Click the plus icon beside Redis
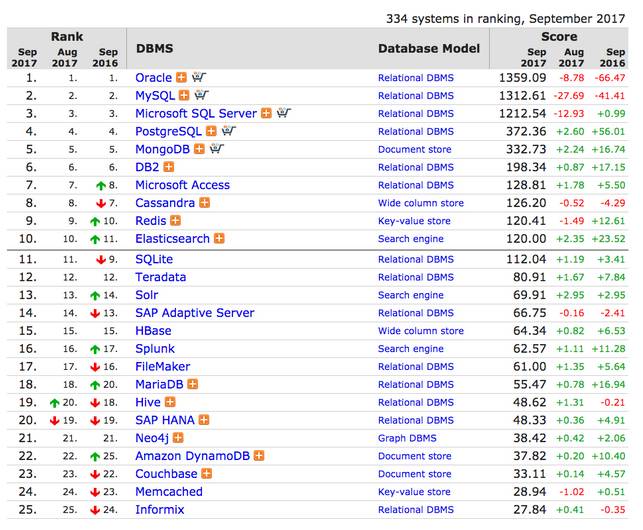The image size is (643, 530). (x=176, y=221)
